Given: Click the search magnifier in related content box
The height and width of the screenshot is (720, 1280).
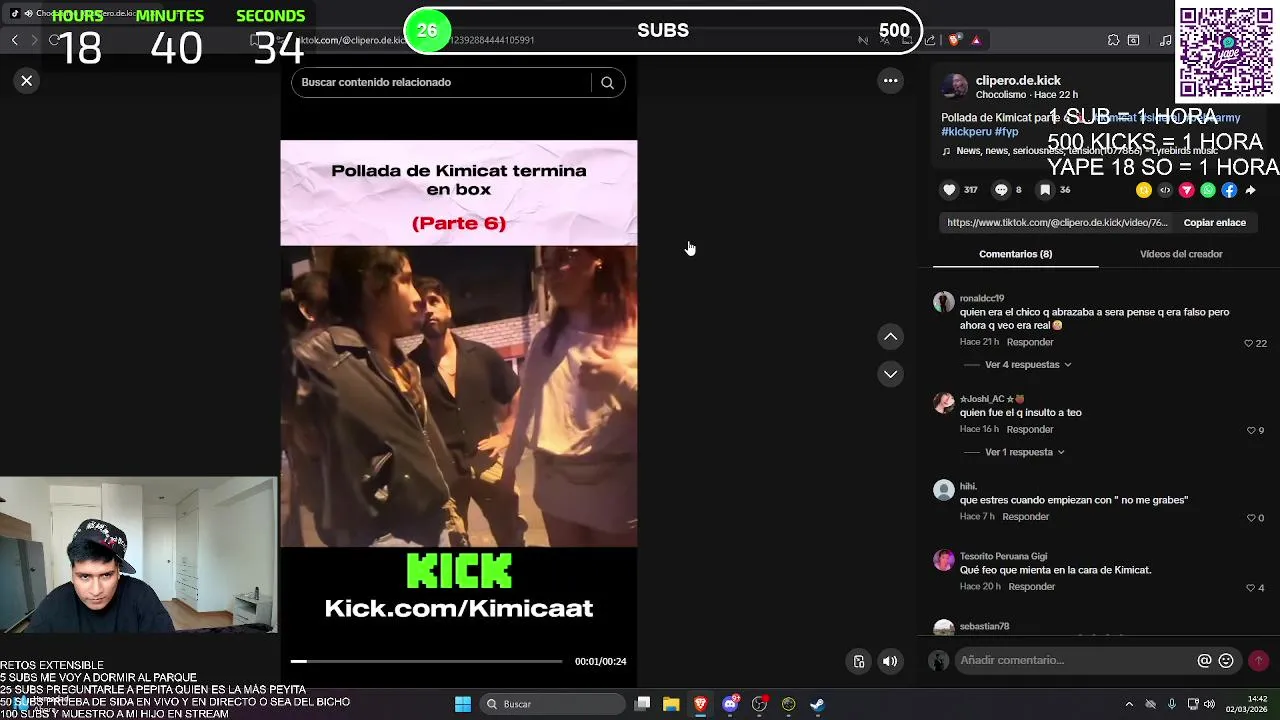Looking at the screenshot, I should click(607, 83).
